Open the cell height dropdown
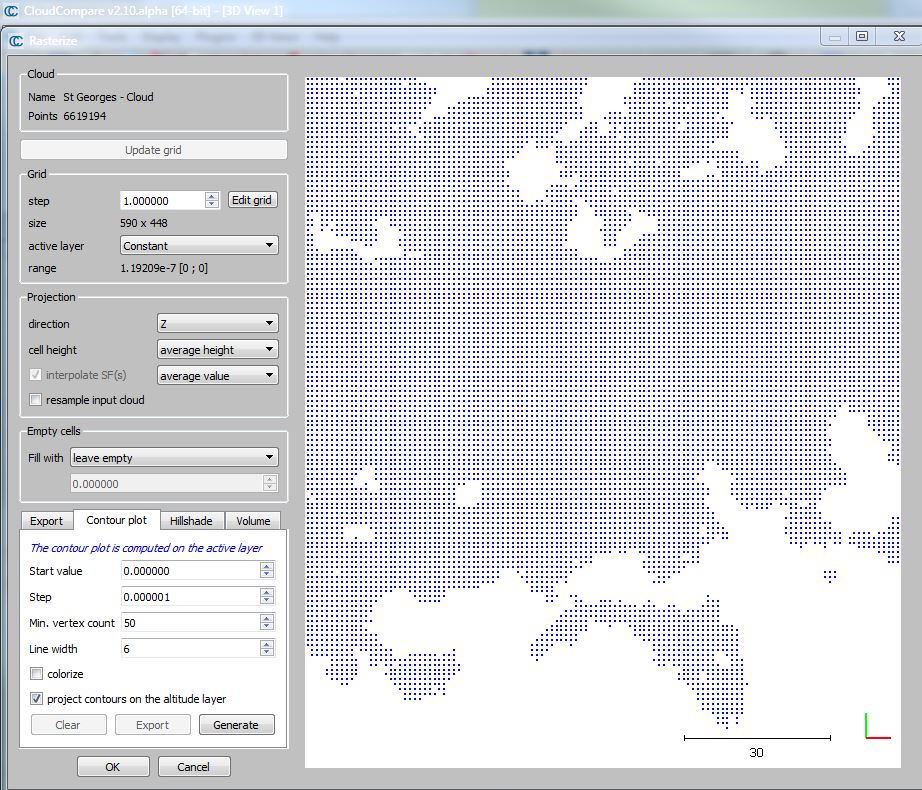Image resolution: width=922 pixels, height=790 pixels. point(217,350)
